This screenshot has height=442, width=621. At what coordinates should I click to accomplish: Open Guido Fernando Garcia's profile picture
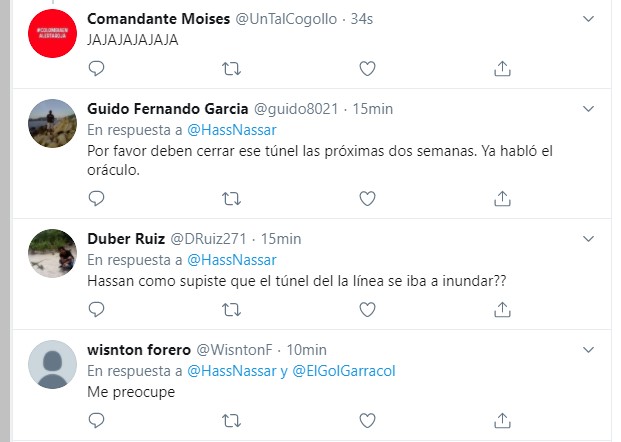[x=52, y=123]
